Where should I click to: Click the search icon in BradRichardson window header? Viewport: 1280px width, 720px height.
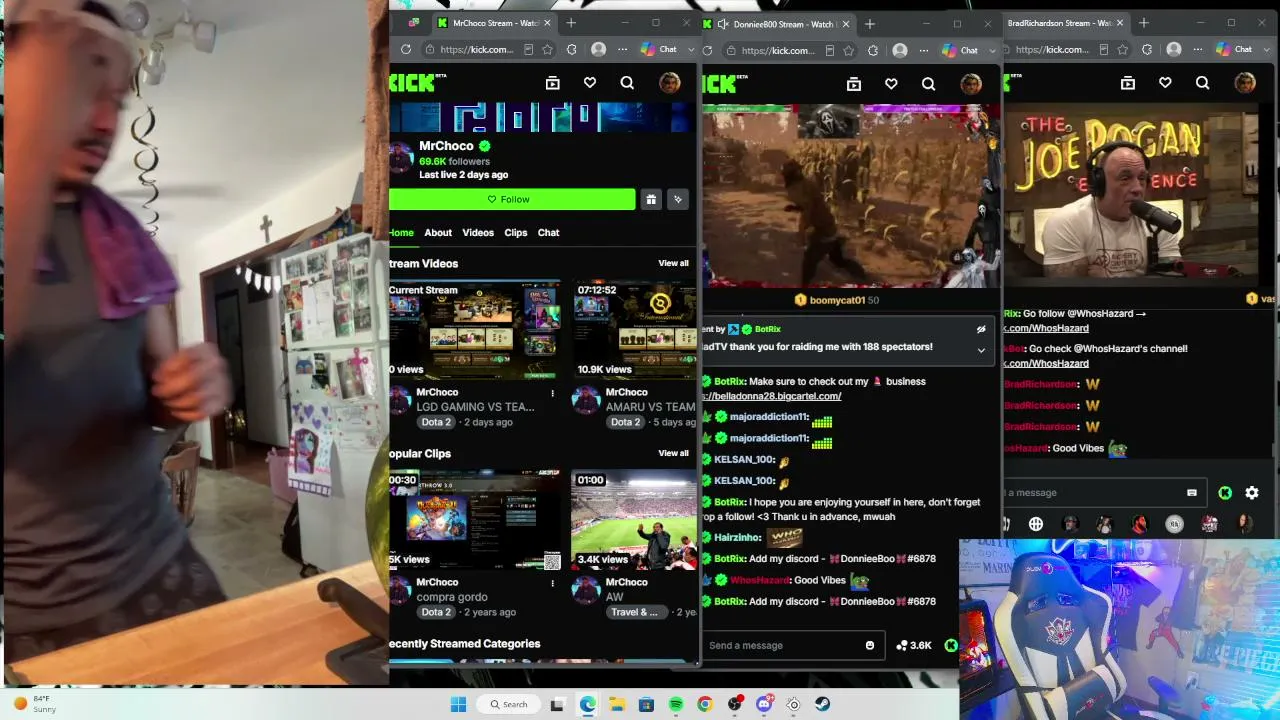[x=1203, y=83]
